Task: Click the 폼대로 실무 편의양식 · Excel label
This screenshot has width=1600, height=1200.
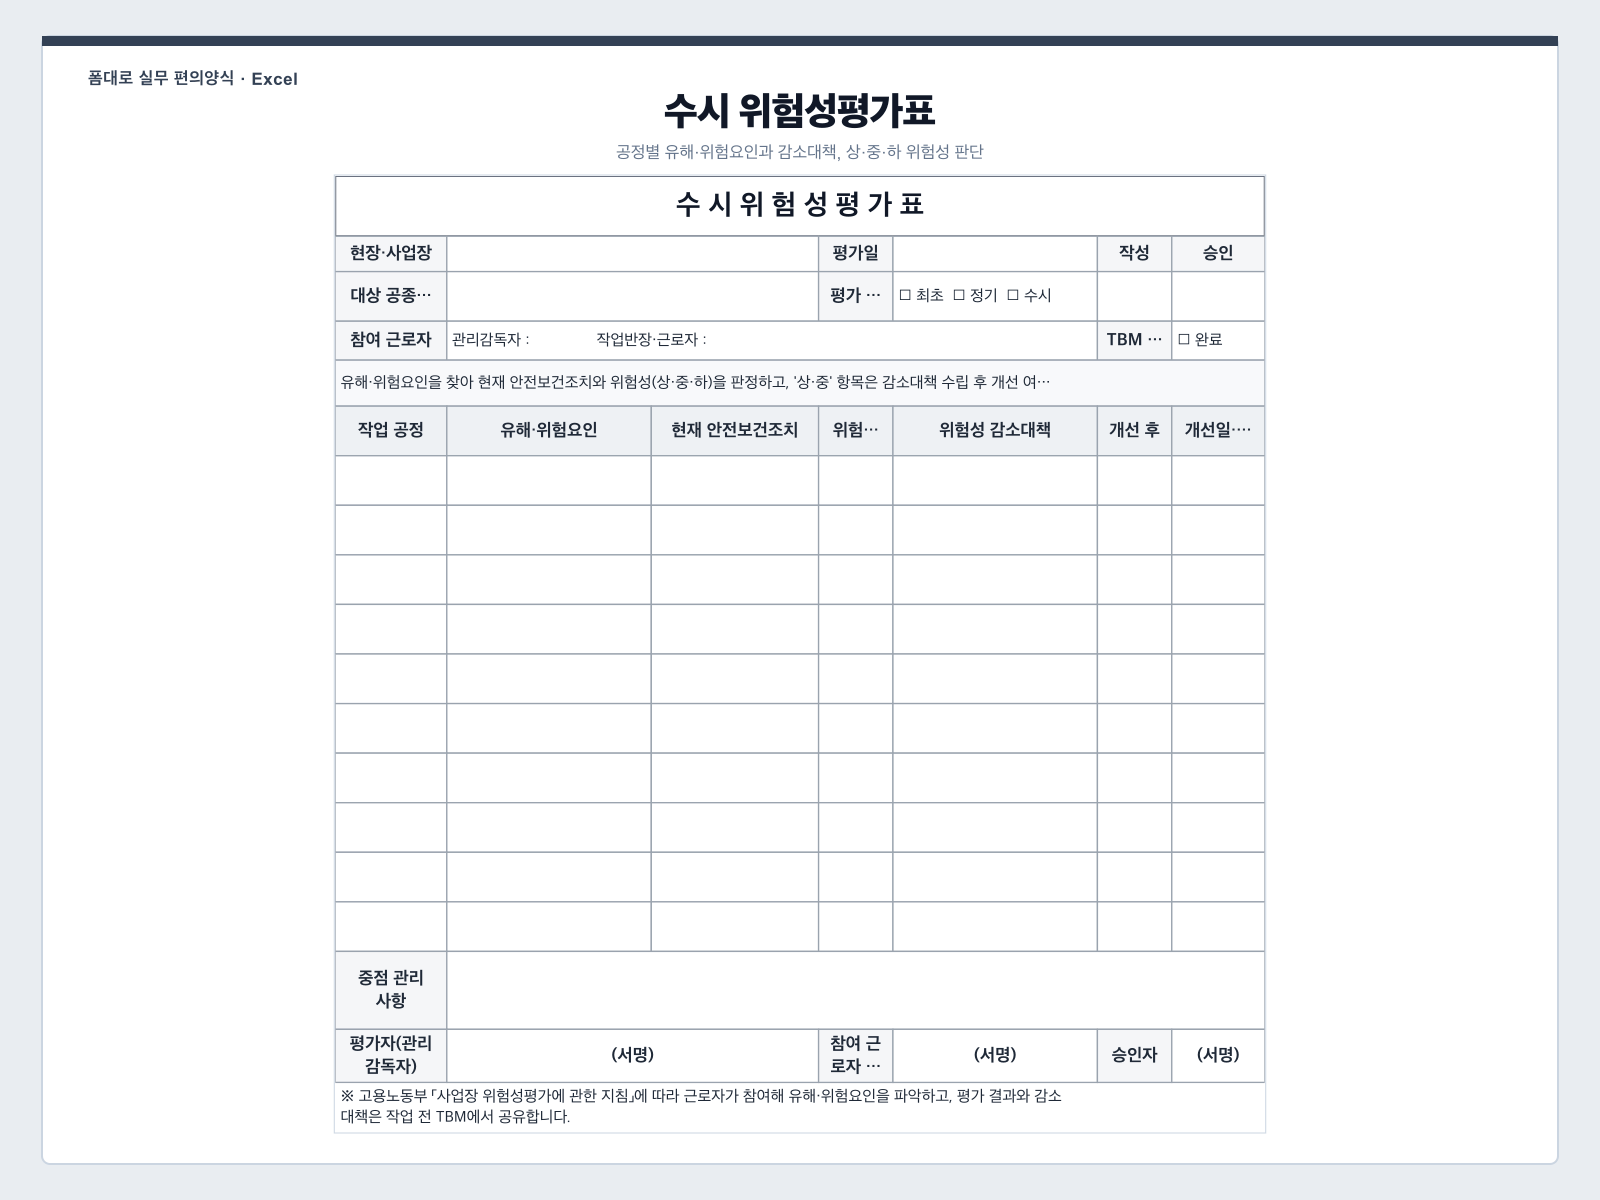Action: [193, 79]
